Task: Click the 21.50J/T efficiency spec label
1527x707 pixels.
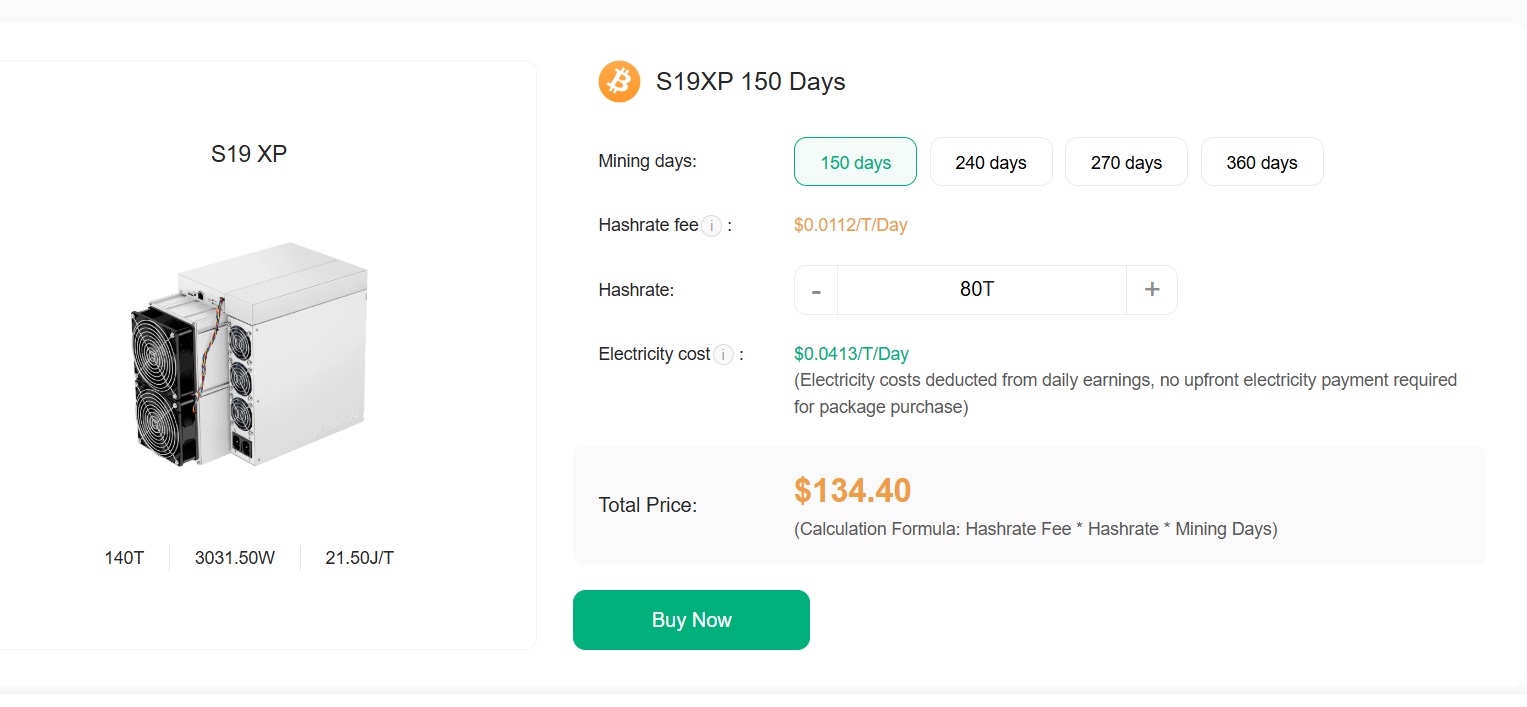Action: tap(359, 558)
